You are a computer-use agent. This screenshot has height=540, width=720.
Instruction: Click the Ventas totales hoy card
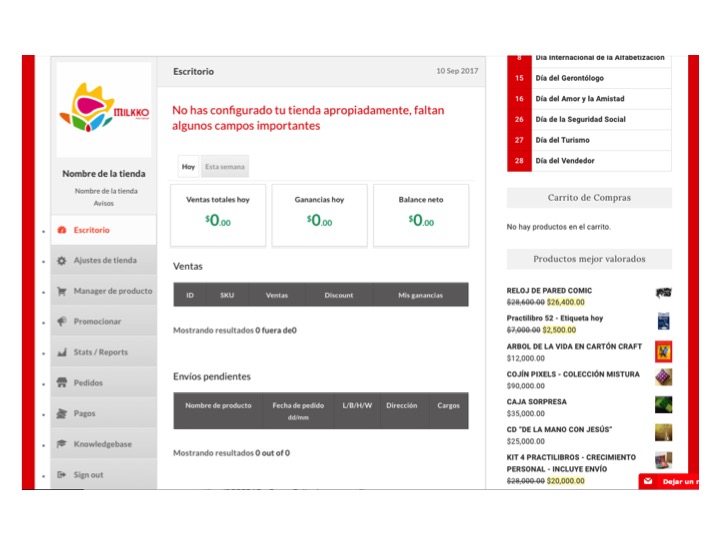tap(218, 215)
